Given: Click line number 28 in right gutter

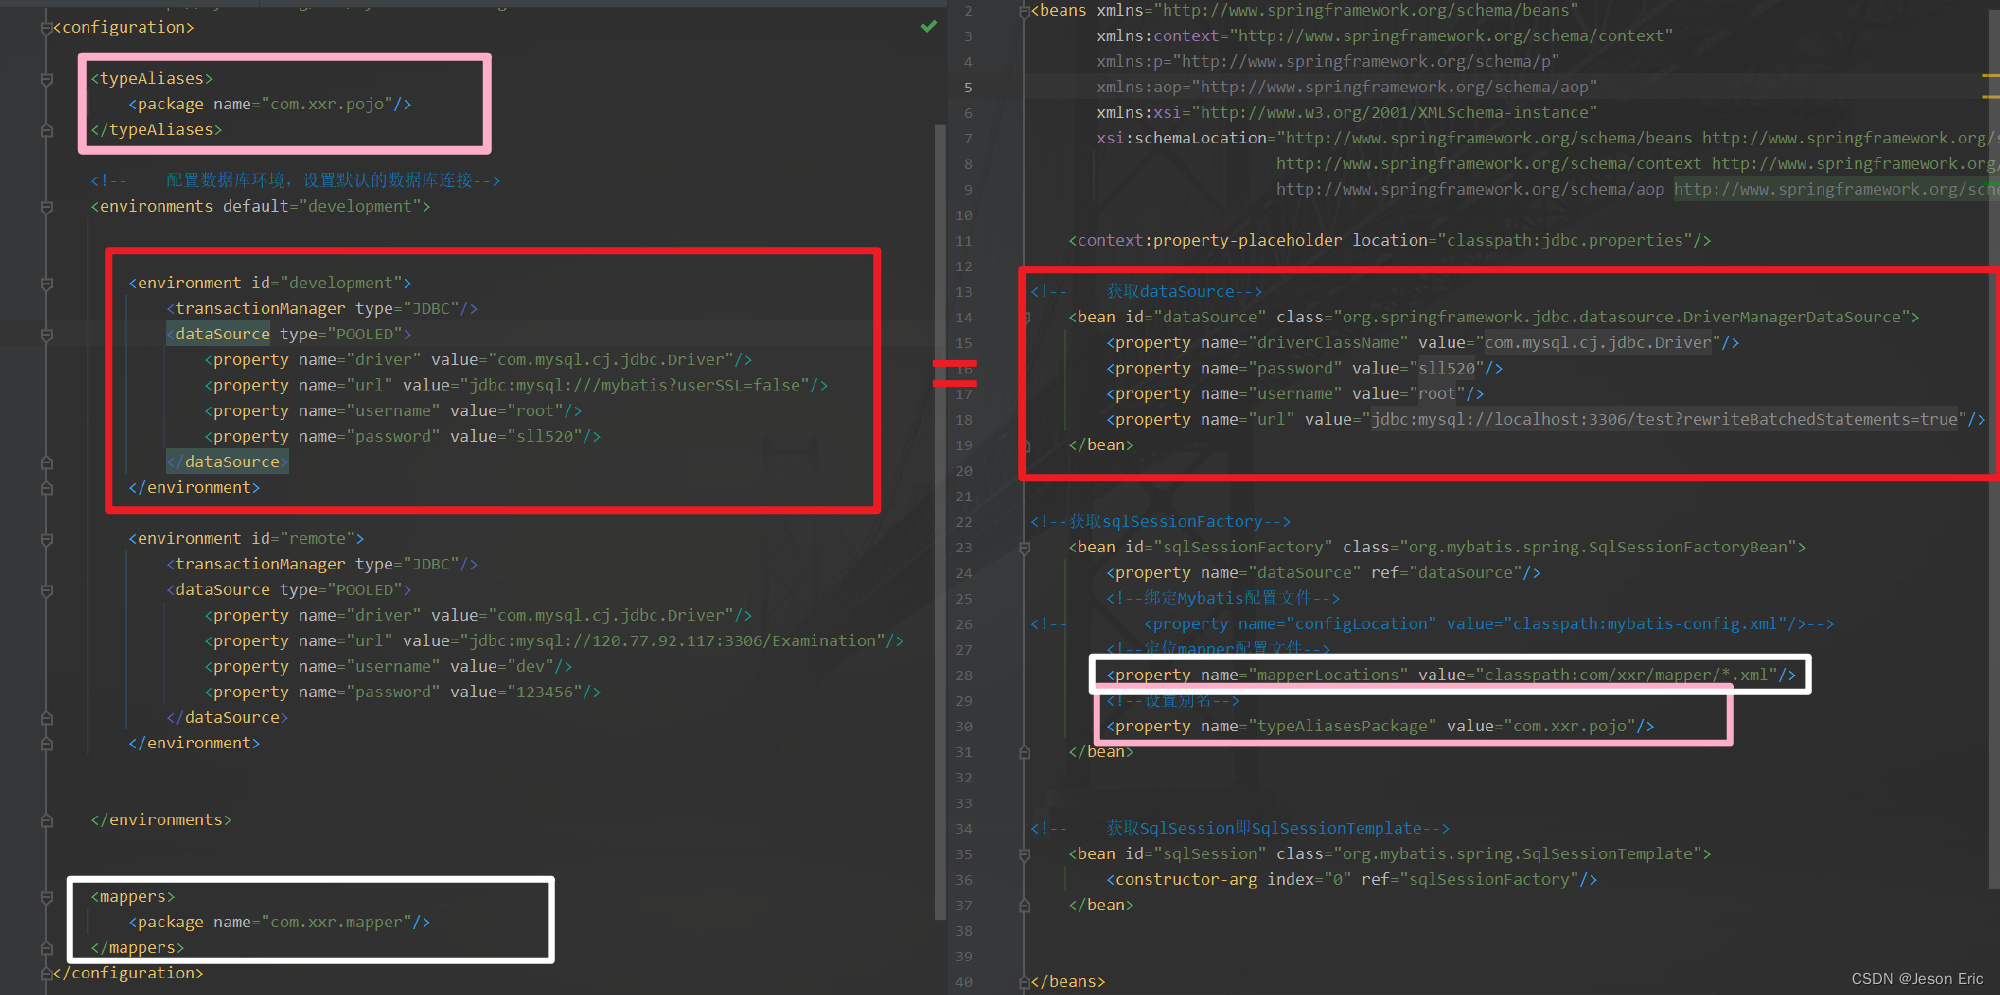Looking at the screenshot, I should coord(964,675).
